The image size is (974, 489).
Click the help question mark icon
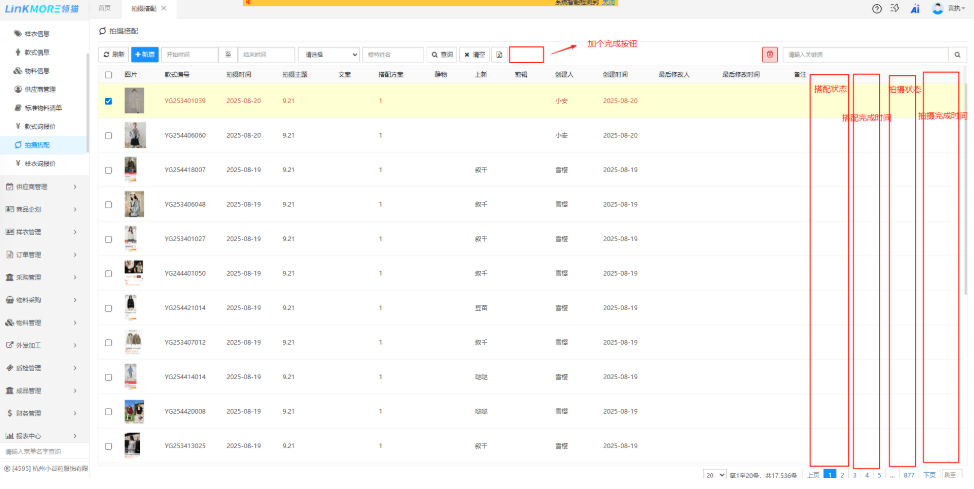click(877, 8)
